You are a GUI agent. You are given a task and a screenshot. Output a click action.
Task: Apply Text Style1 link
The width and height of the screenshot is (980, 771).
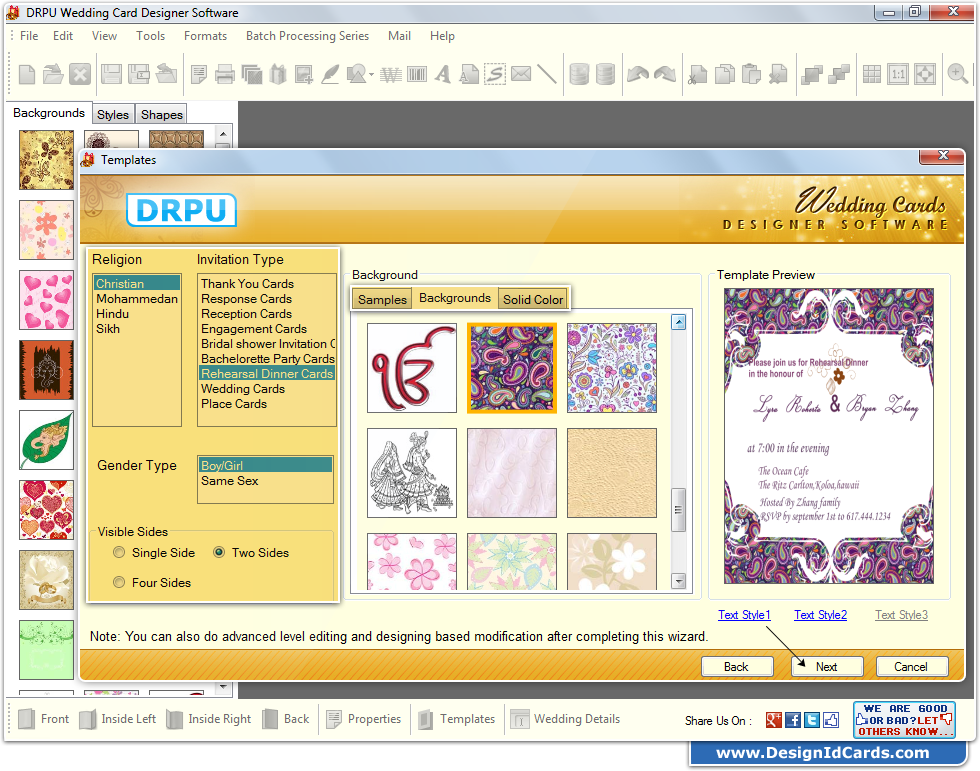pyautogui.click(x=744, y=615)
